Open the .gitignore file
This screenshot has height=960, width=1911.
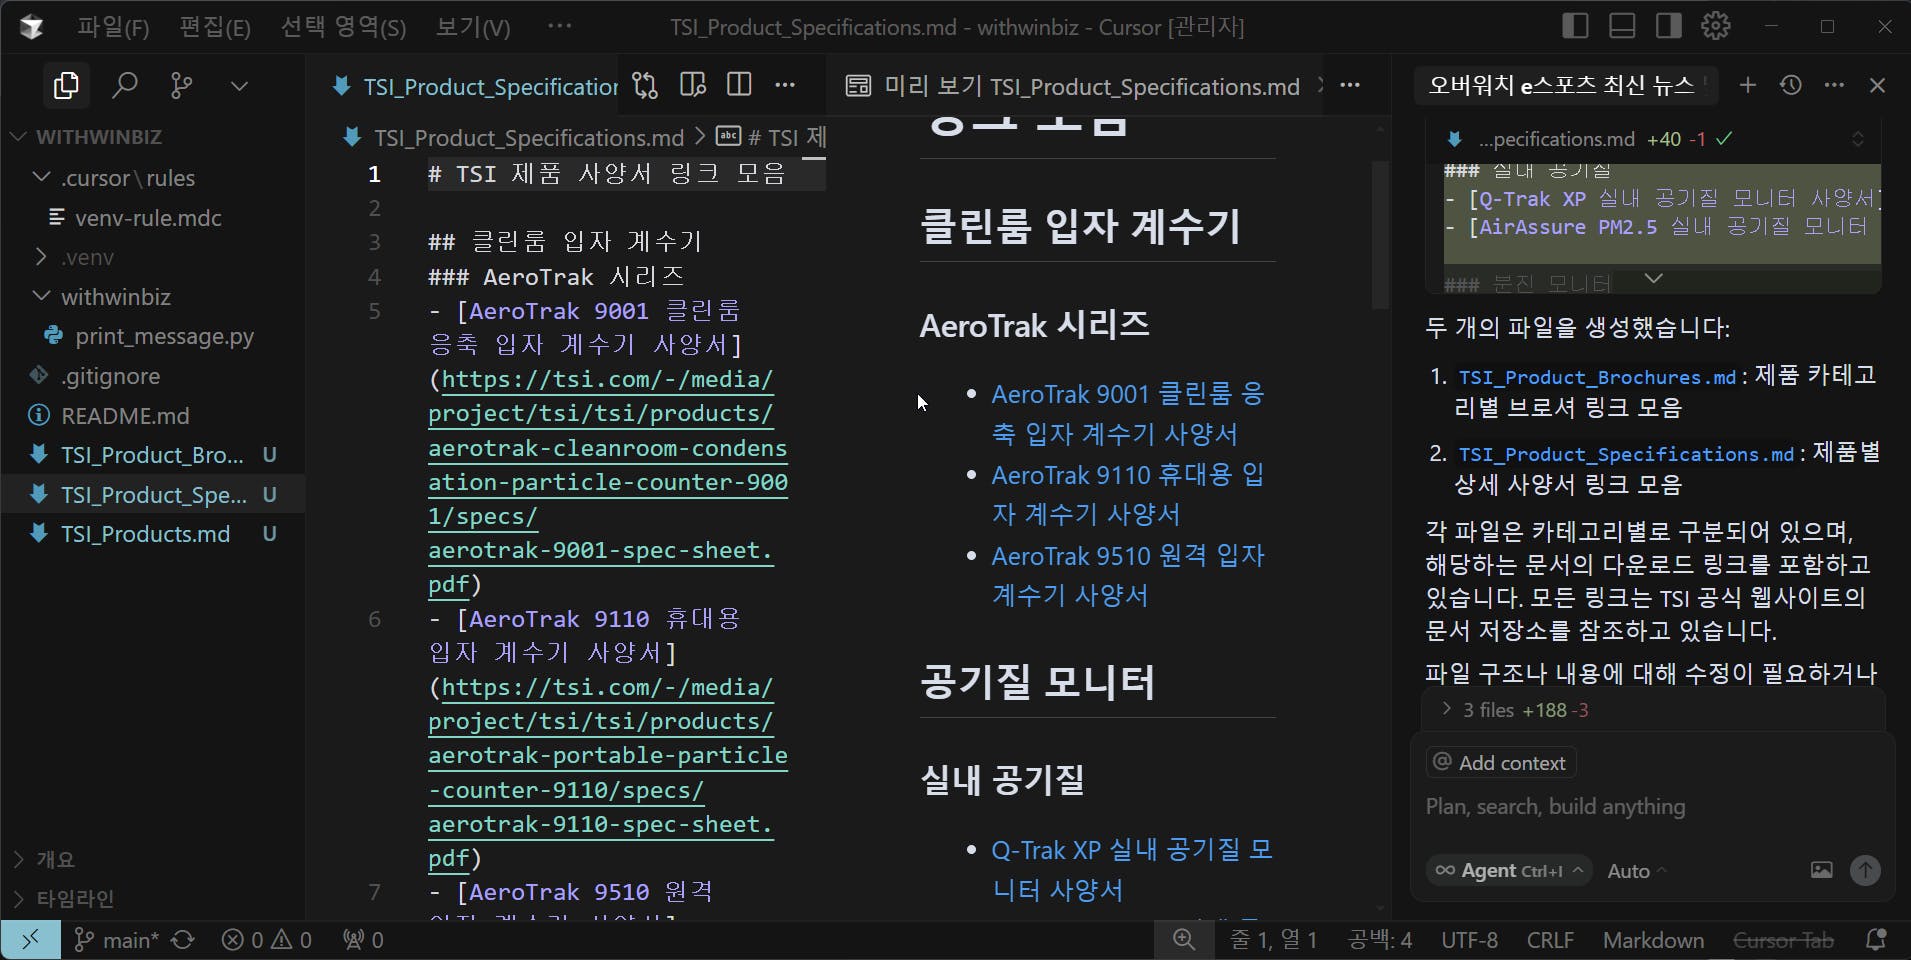pos(110,376)
